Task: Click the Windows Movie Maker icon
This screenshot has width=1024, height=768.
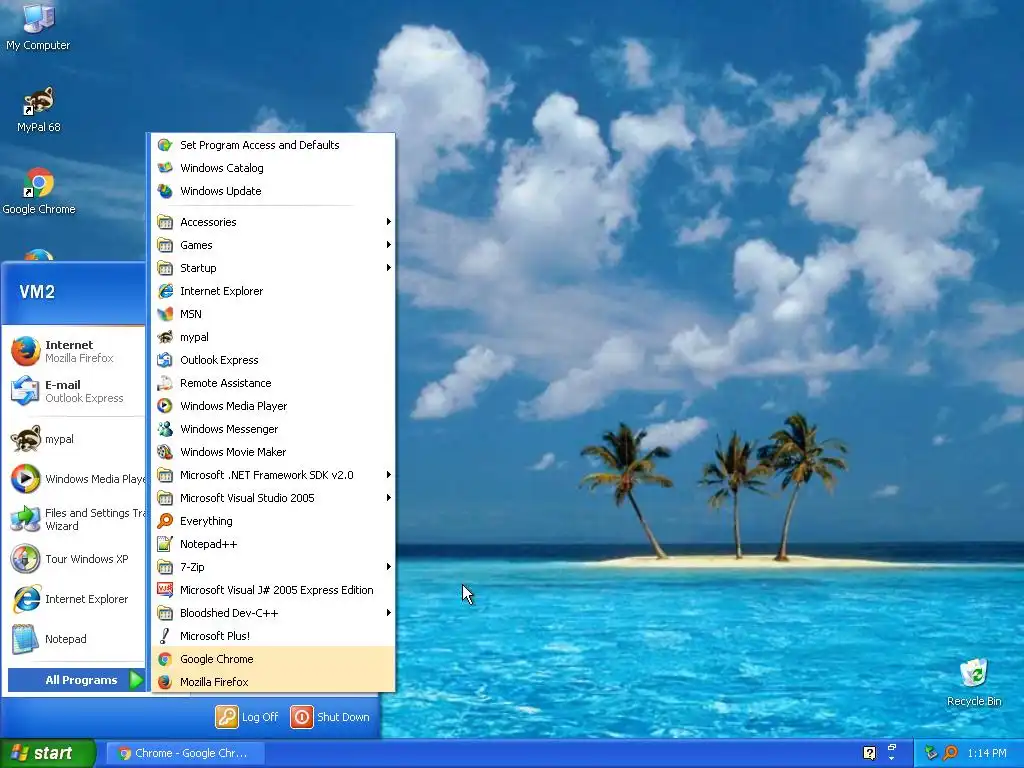Action: click(x=165, y=452)
